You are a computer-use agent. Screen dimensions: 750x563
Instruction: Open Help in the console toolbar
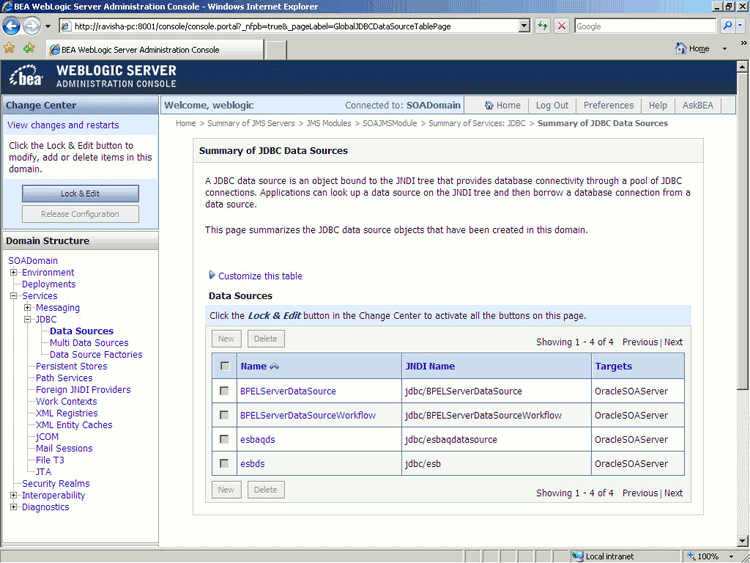658,105
